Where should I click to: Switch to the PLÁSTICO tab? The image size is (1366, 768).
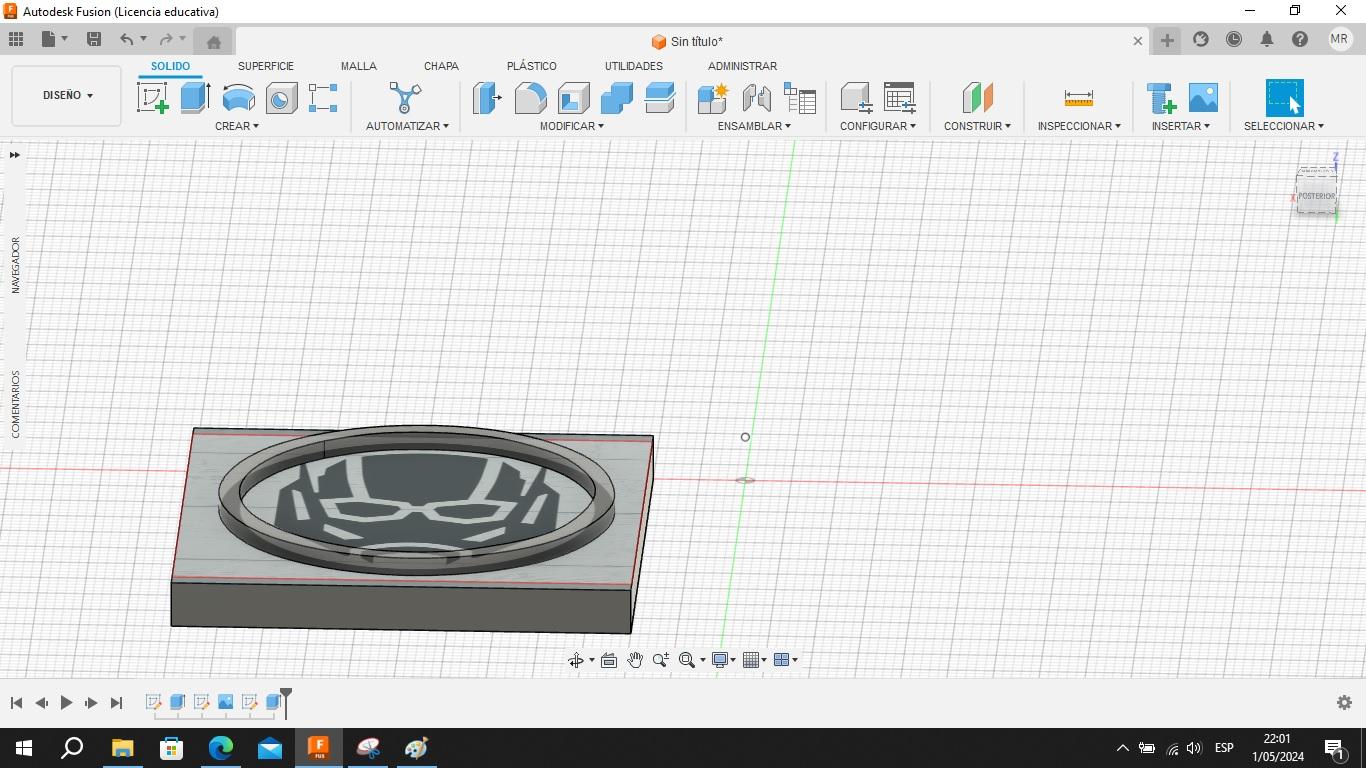[x=532, y=66]
